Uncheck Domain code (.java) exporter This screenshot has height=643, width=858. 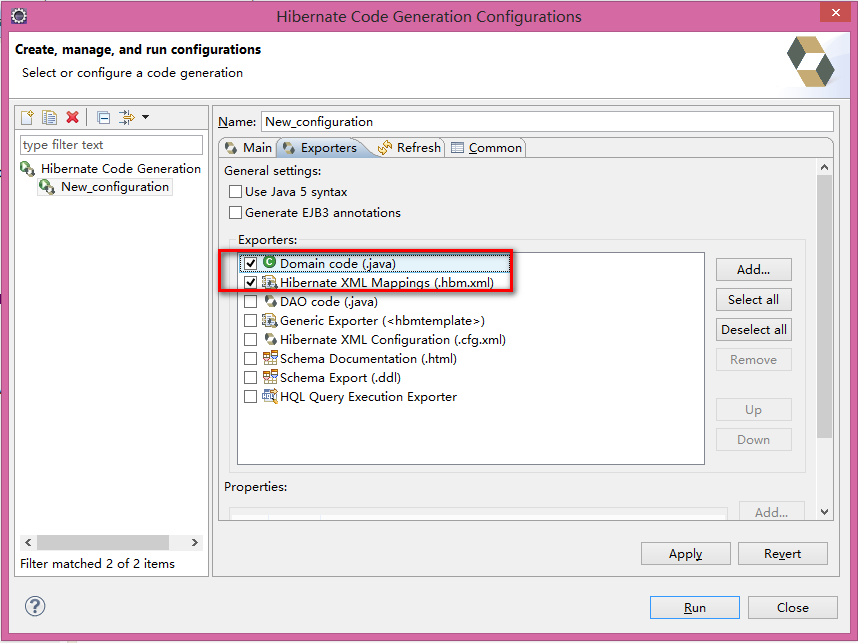(251, 263)
